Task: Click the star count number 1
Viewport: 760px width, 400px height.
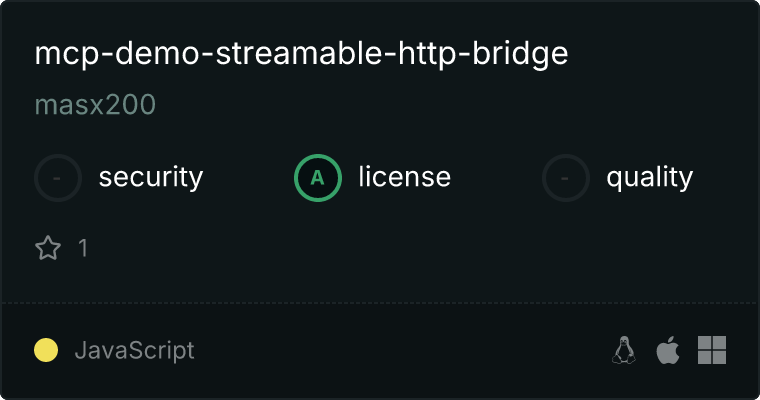Action: 83,248
